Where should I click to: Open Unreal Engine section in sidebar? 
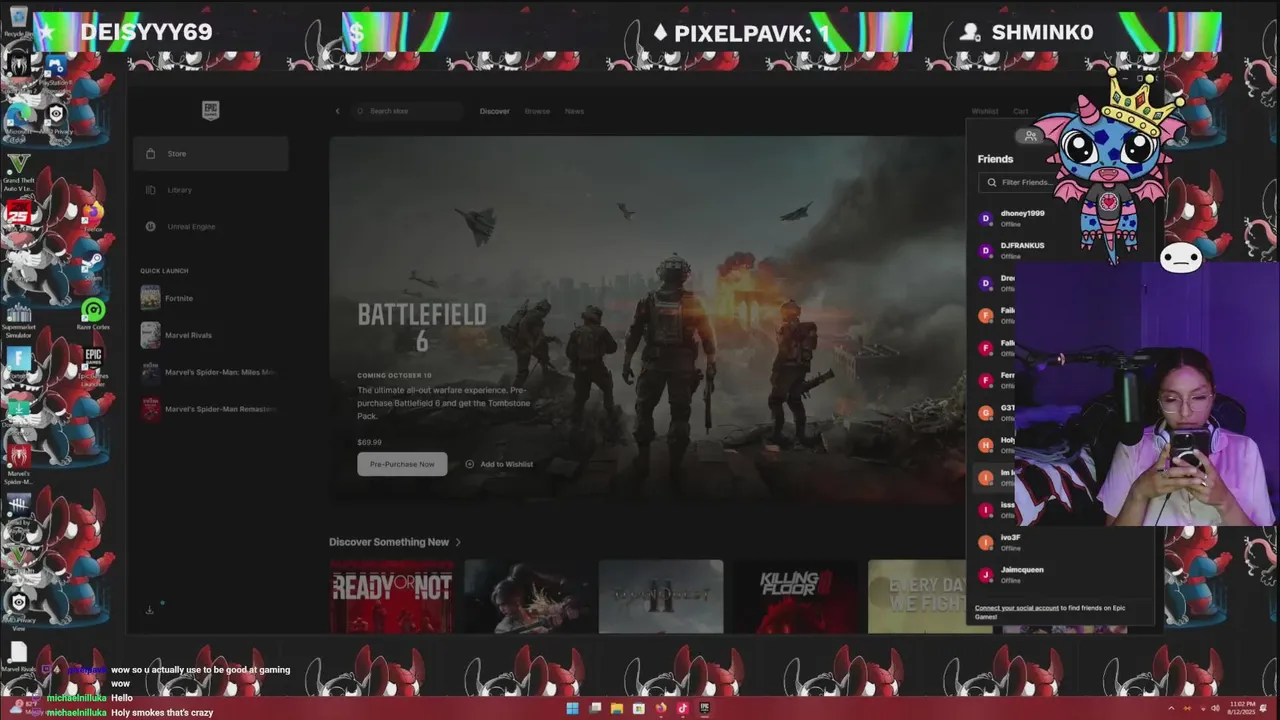coord(211,227)
